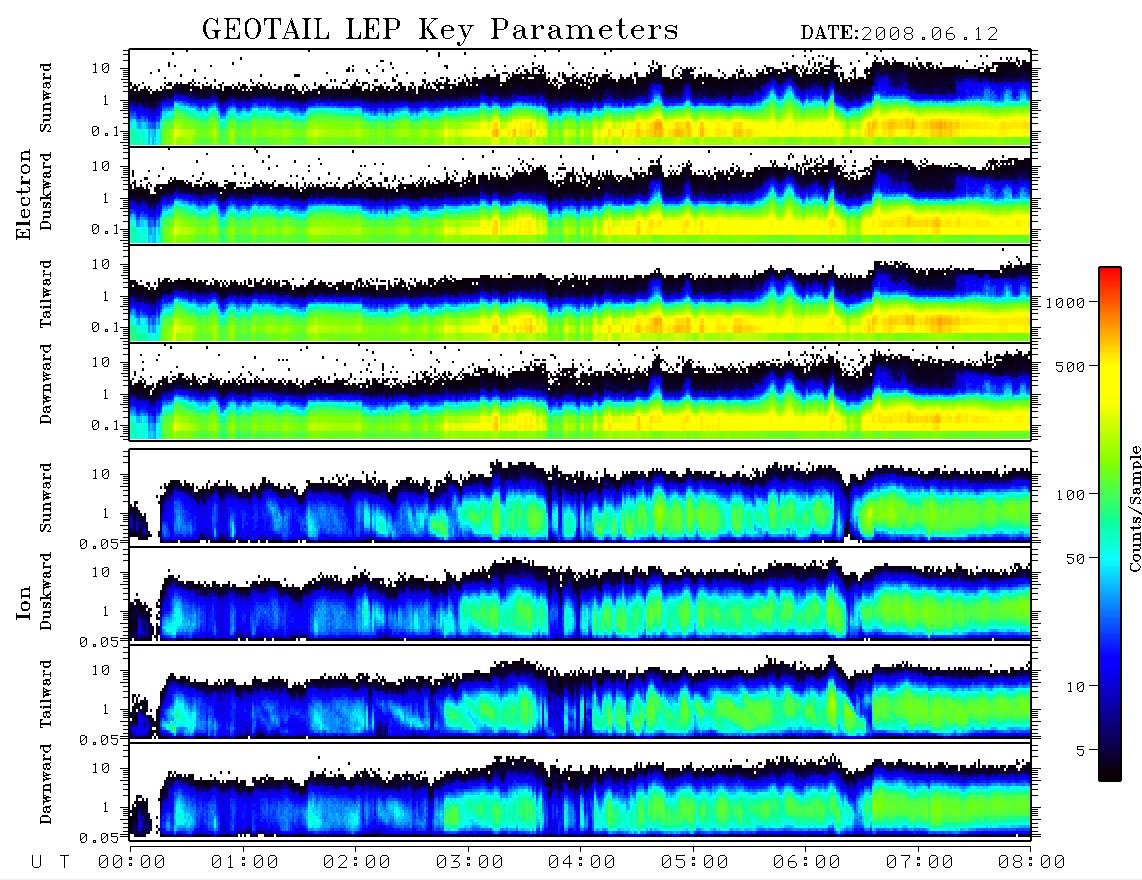This screenshot has width=1142, height=880.
Task: Click the "Dawnward" label of the Electron group
Action: click(x=46, y=384)
